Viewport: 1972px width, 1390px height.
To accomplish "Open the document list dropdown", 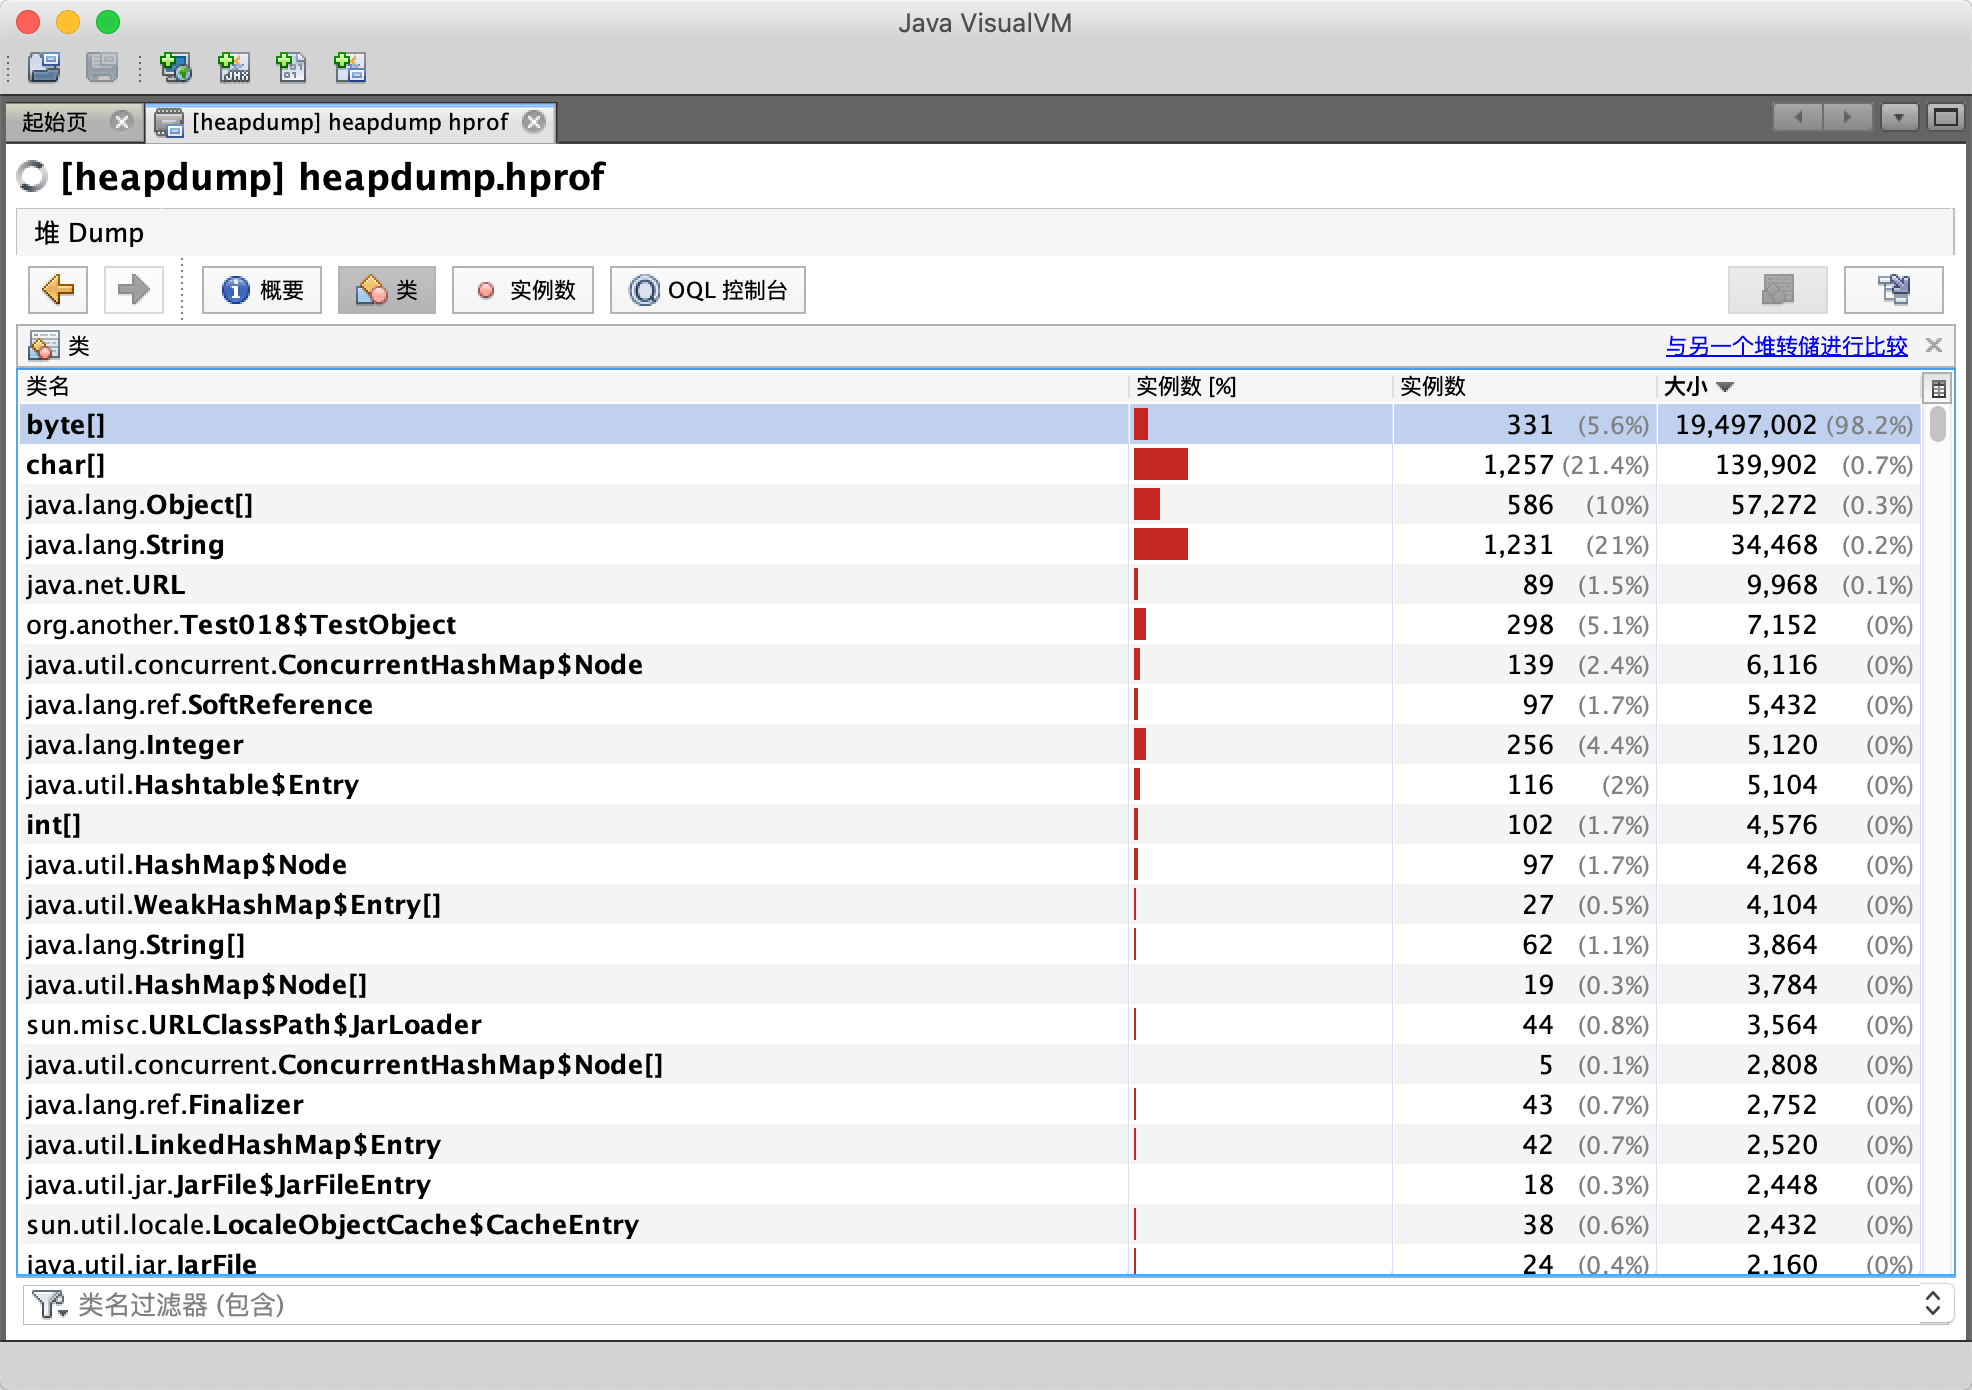I will coord(1898,118).
